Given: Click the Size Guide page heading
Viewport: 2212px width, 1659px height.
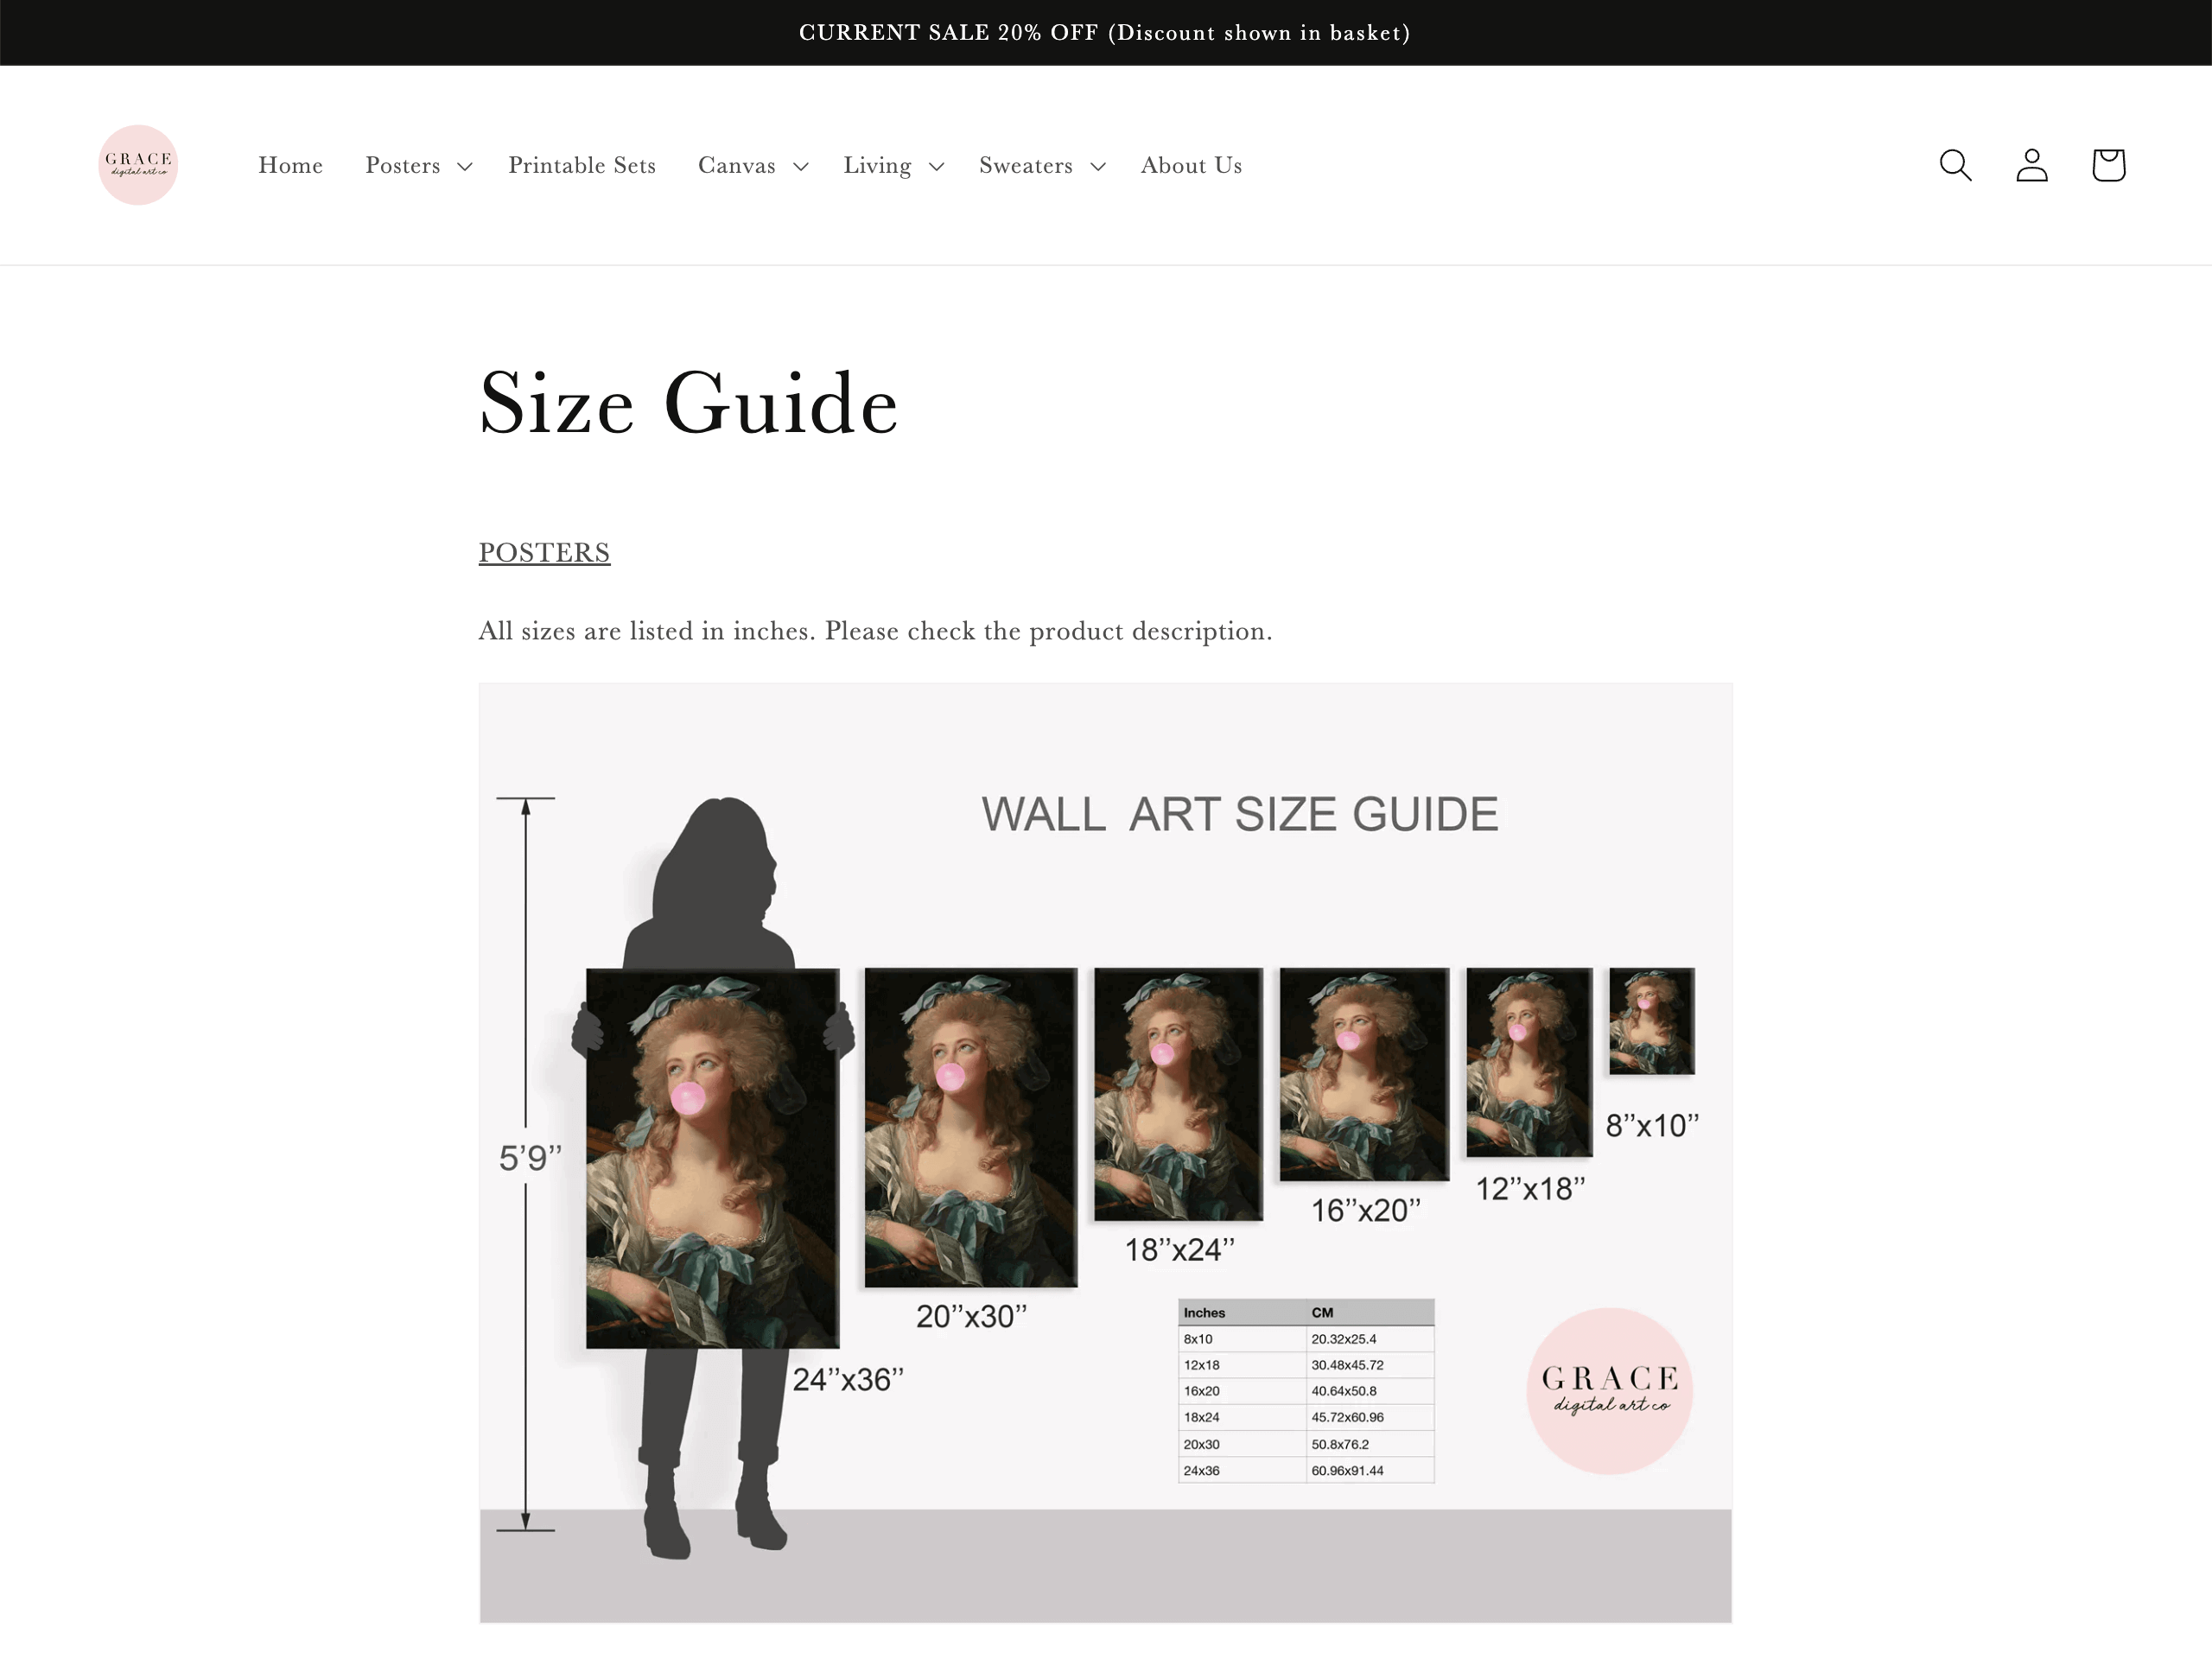Looking at the screenshot, I should tap(688, 404).
